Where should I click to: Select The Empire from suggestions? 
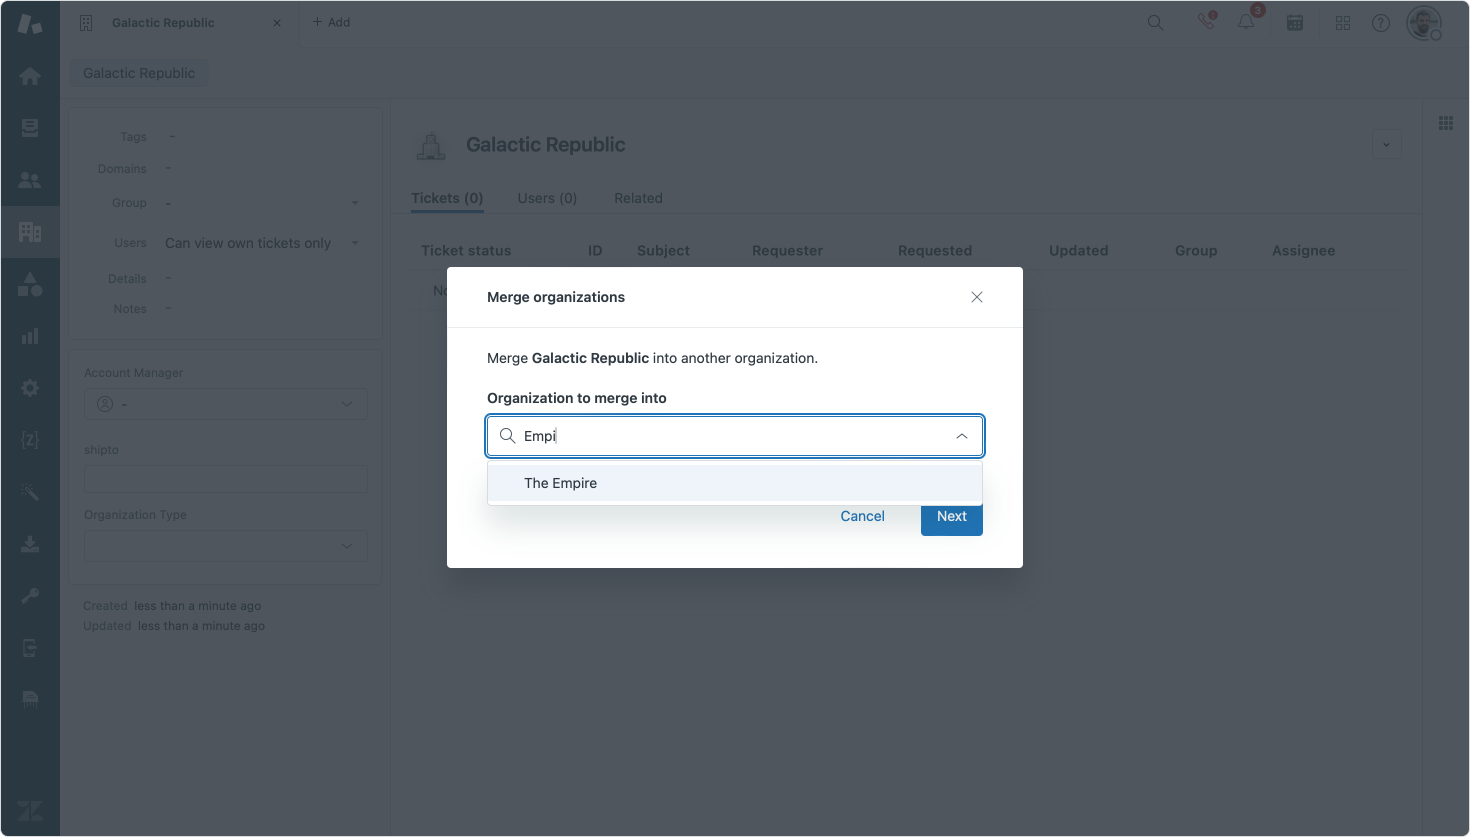click(x=735, y=483)
